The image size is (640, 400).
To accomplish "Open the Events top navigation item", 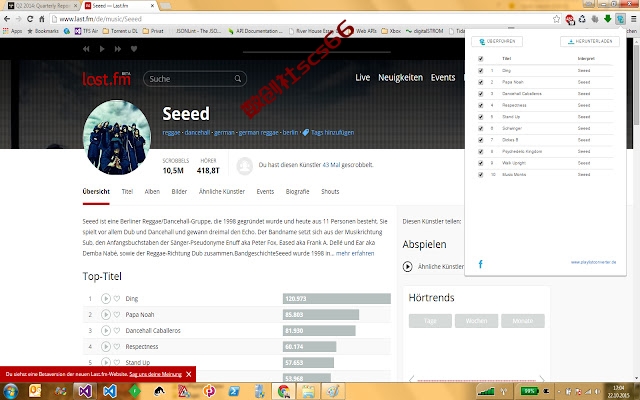I will 443,78.
